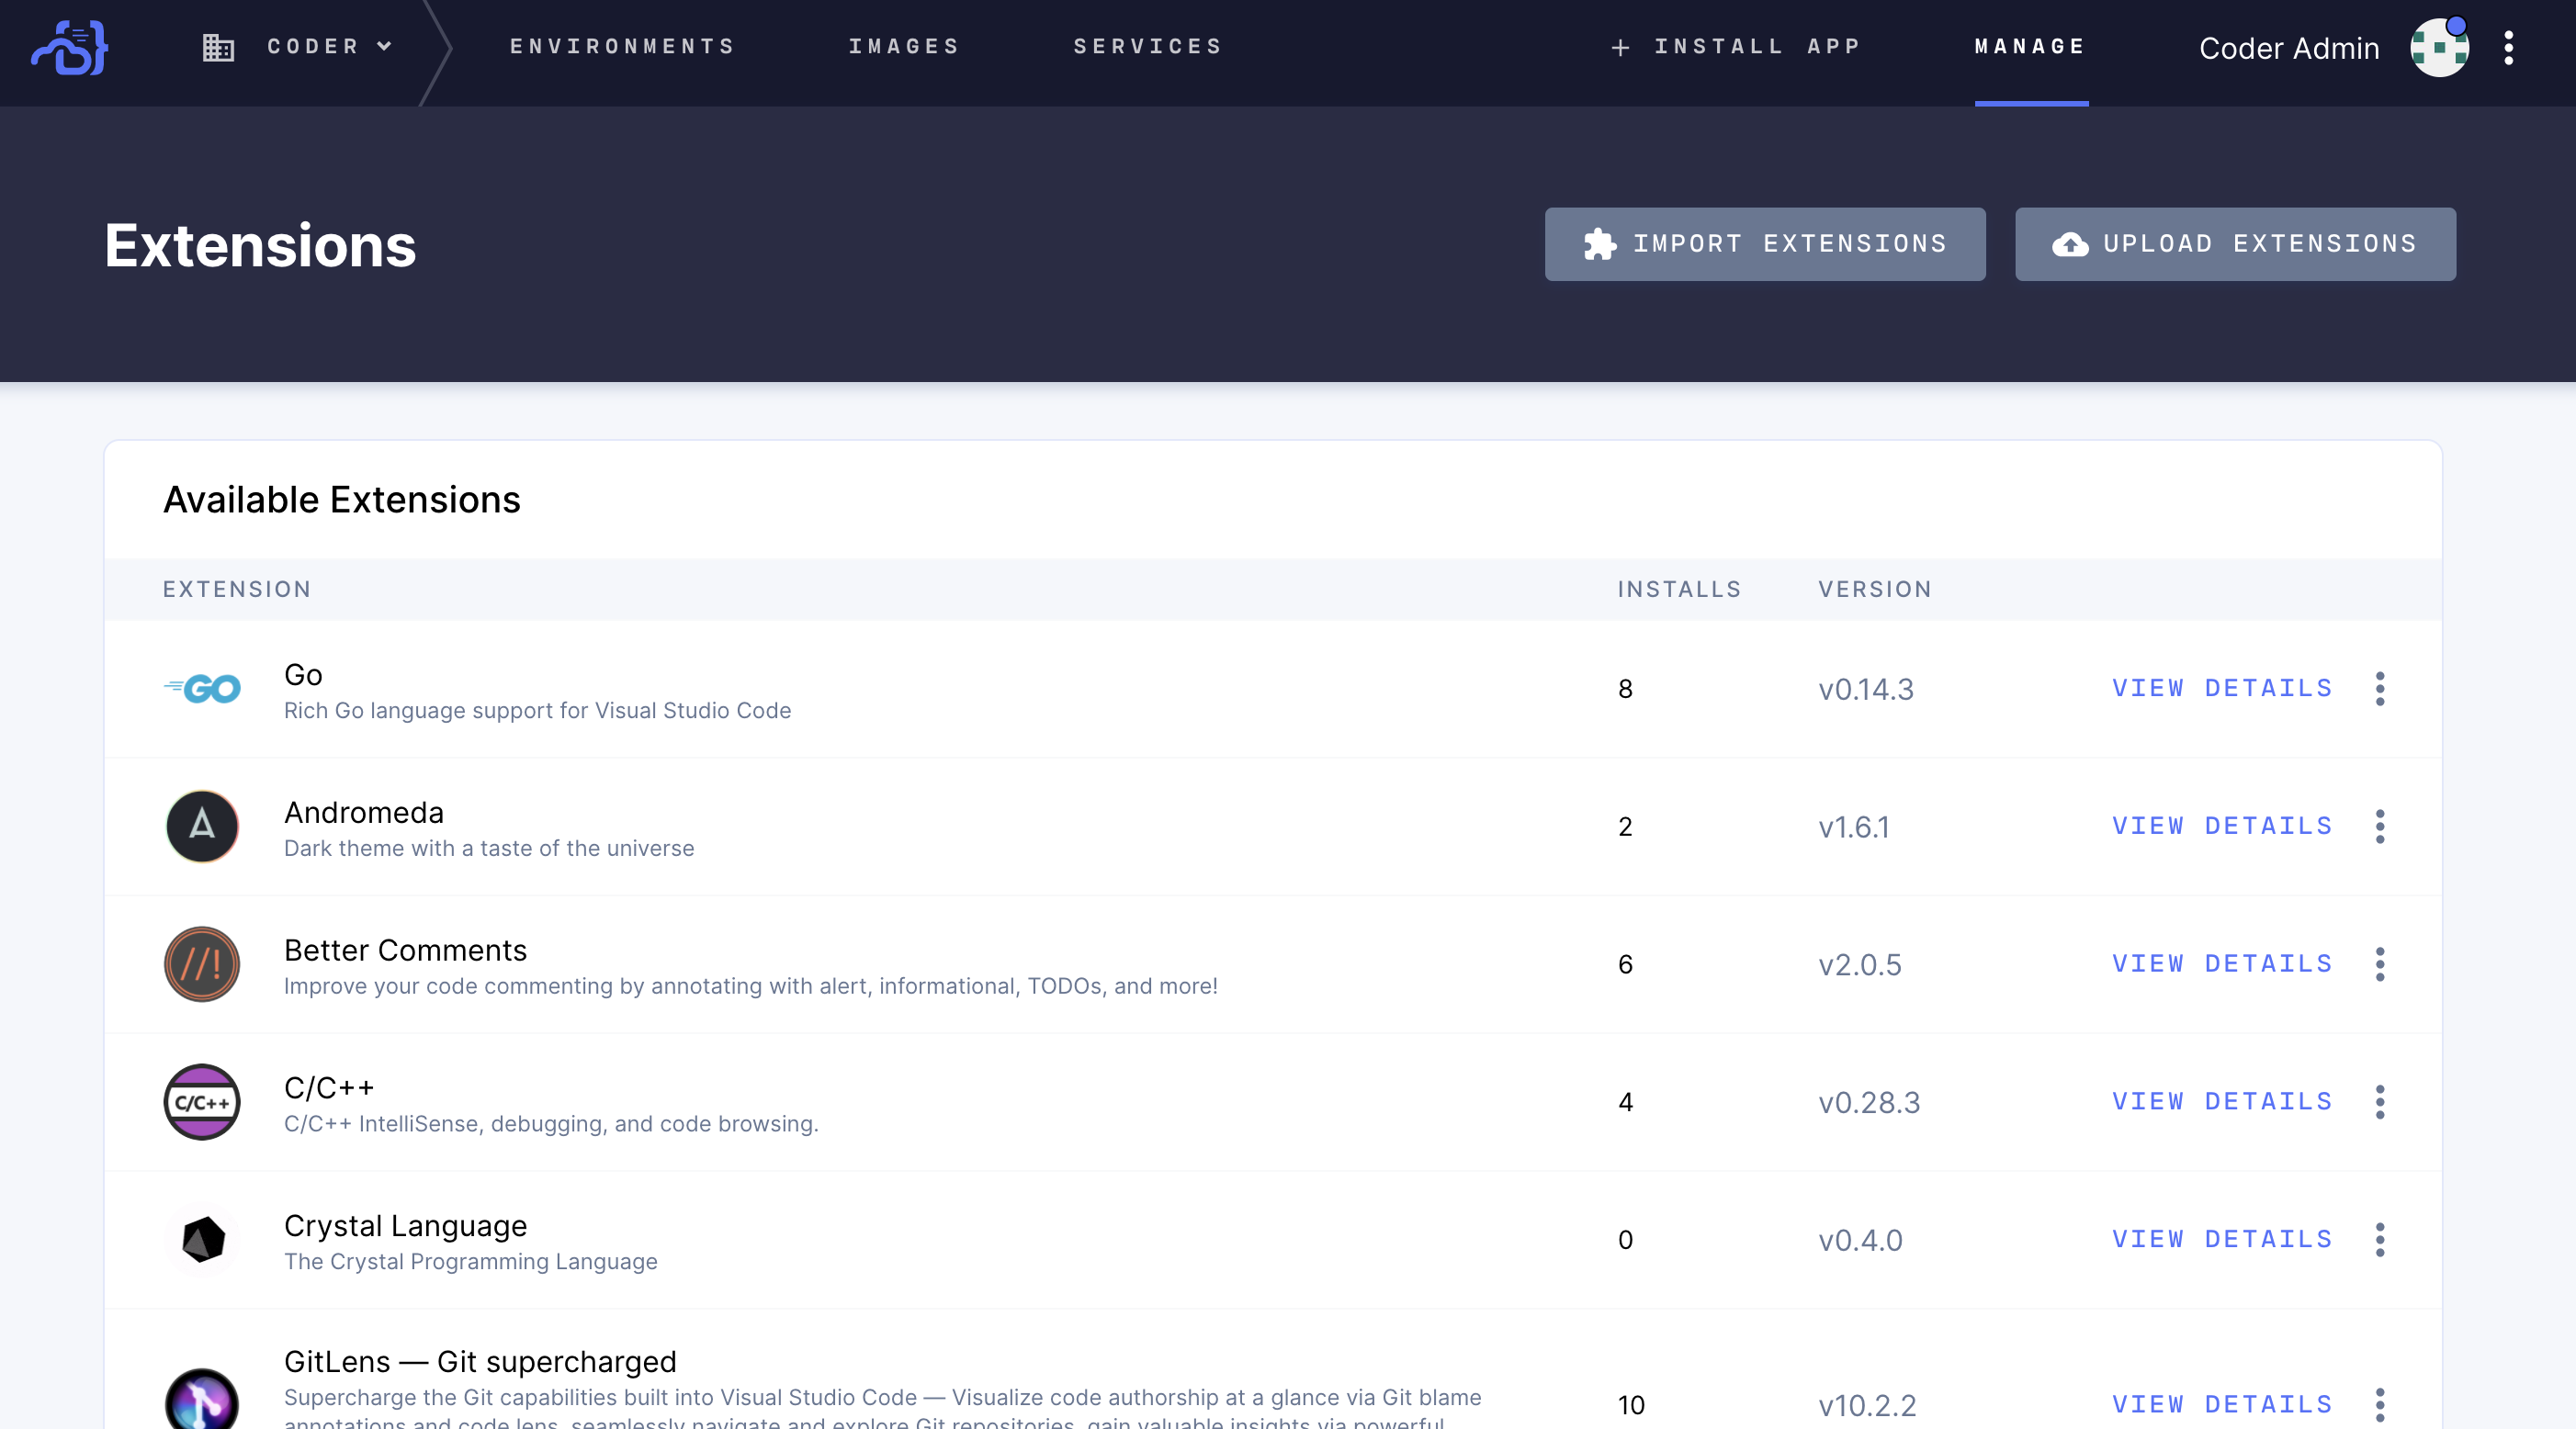Click the Go extension icon
This screenshot has height=1429, width=2576.
[202, 689]
